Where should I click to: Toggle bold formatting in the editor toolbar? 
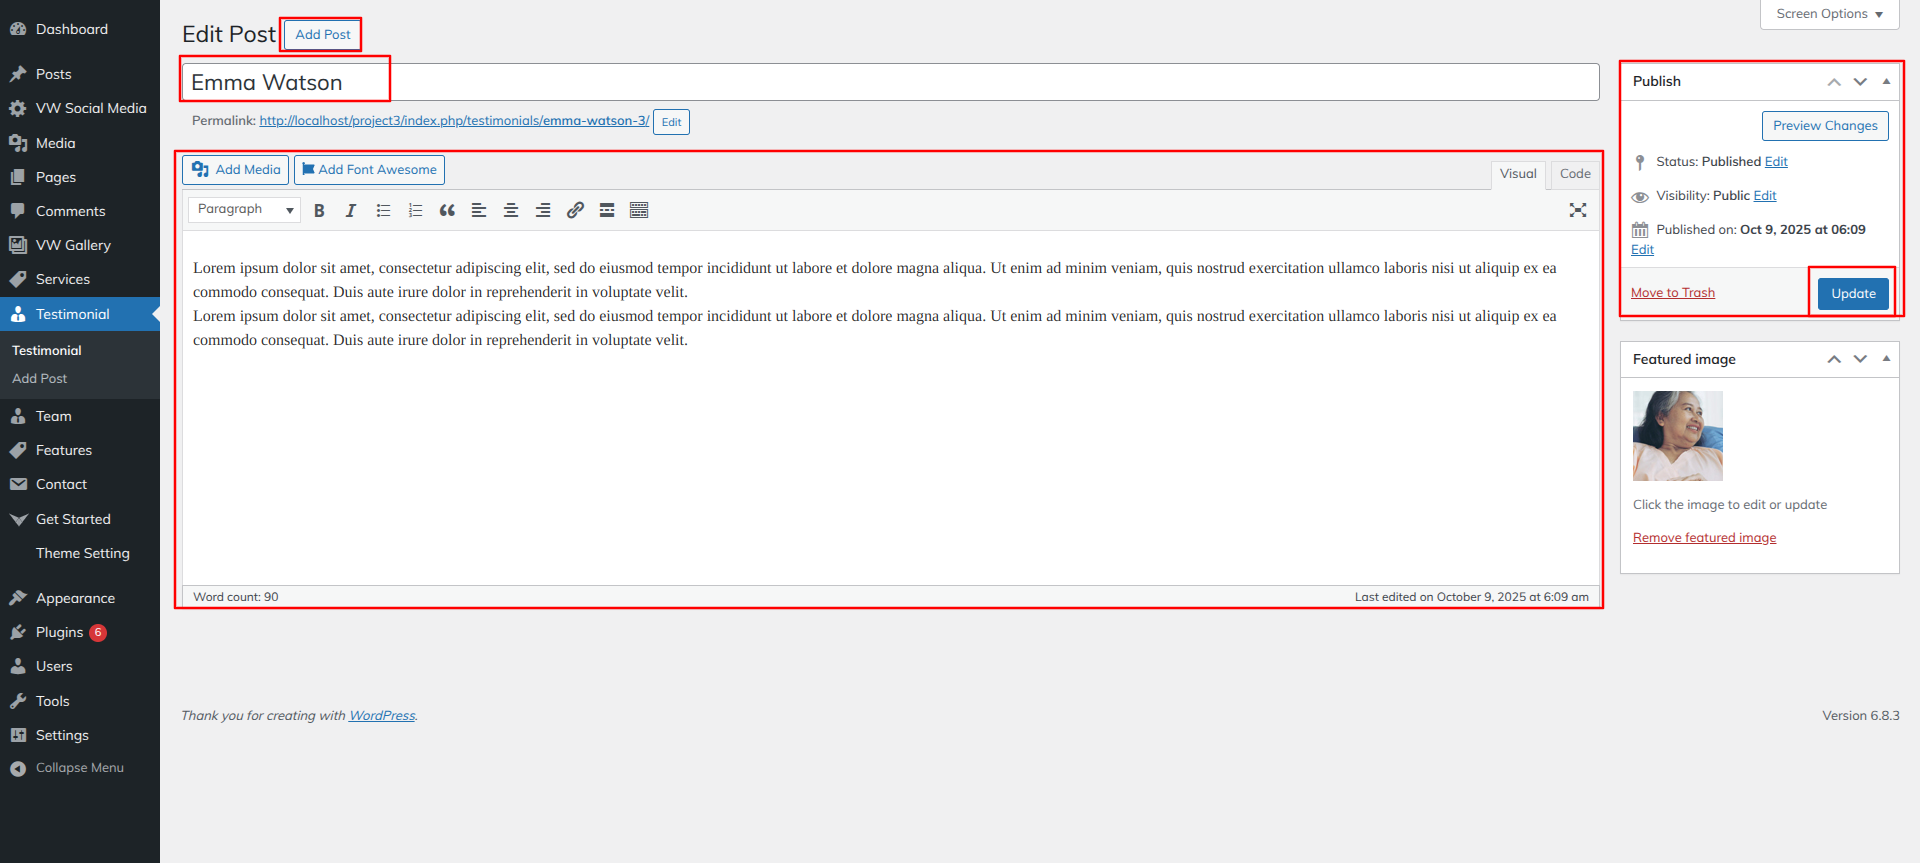pyautogui.click(x=319, y=210)
